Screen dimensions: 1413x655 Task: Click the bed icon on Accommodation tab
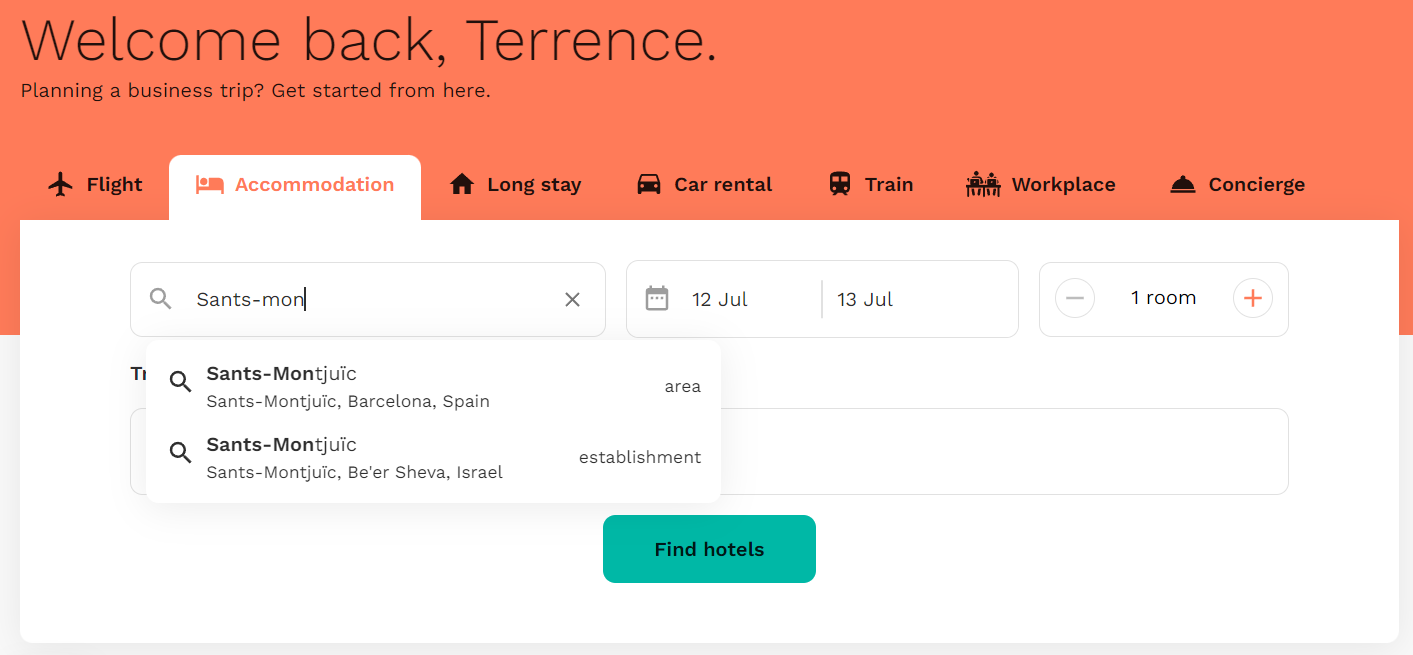209,185
